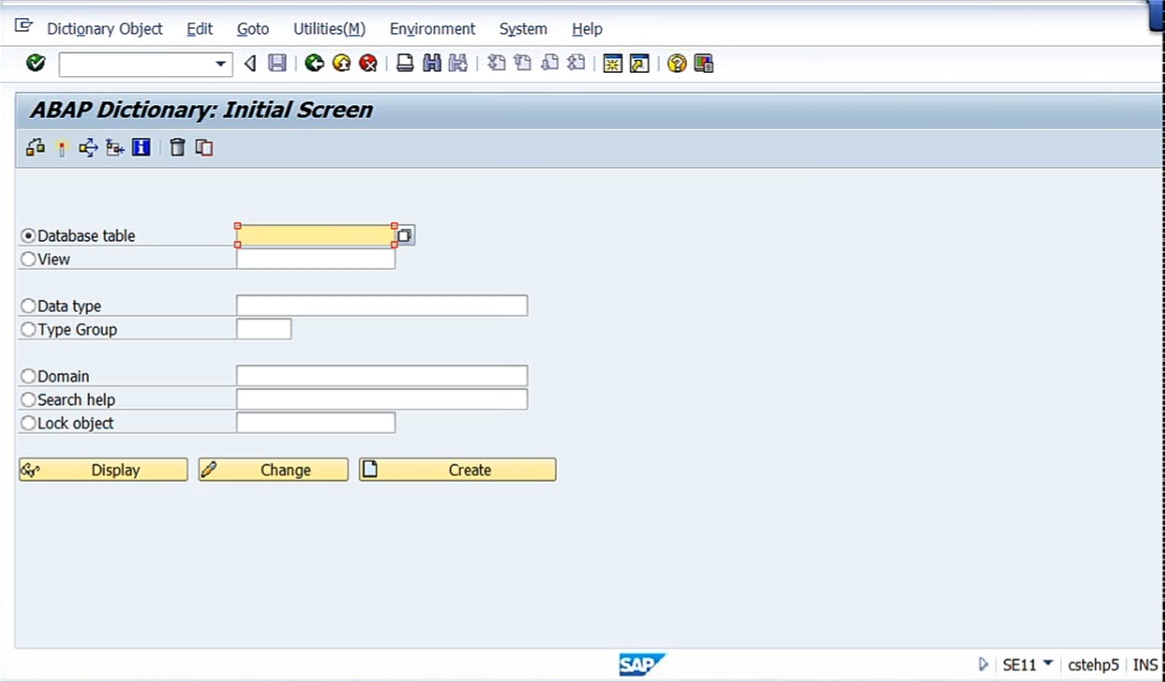Click the Display button
The image size is (1165, 682).
103,470
